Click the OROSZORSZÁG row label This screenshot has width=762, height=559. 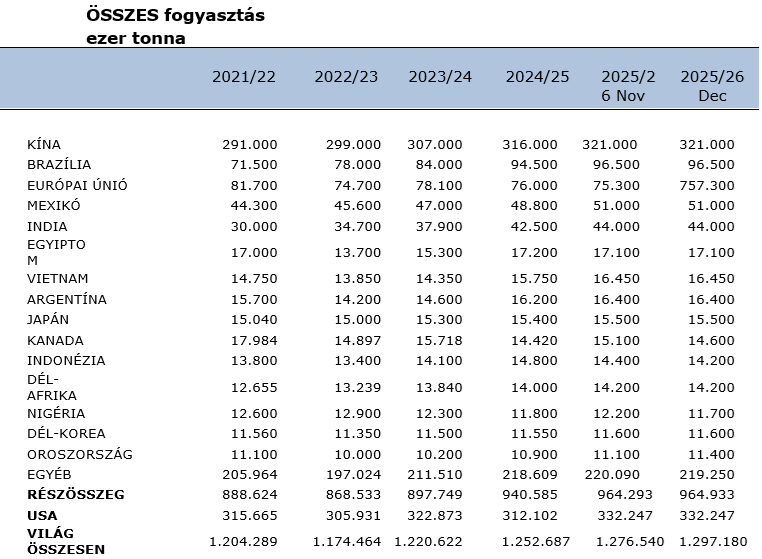[x=79, y=454]
